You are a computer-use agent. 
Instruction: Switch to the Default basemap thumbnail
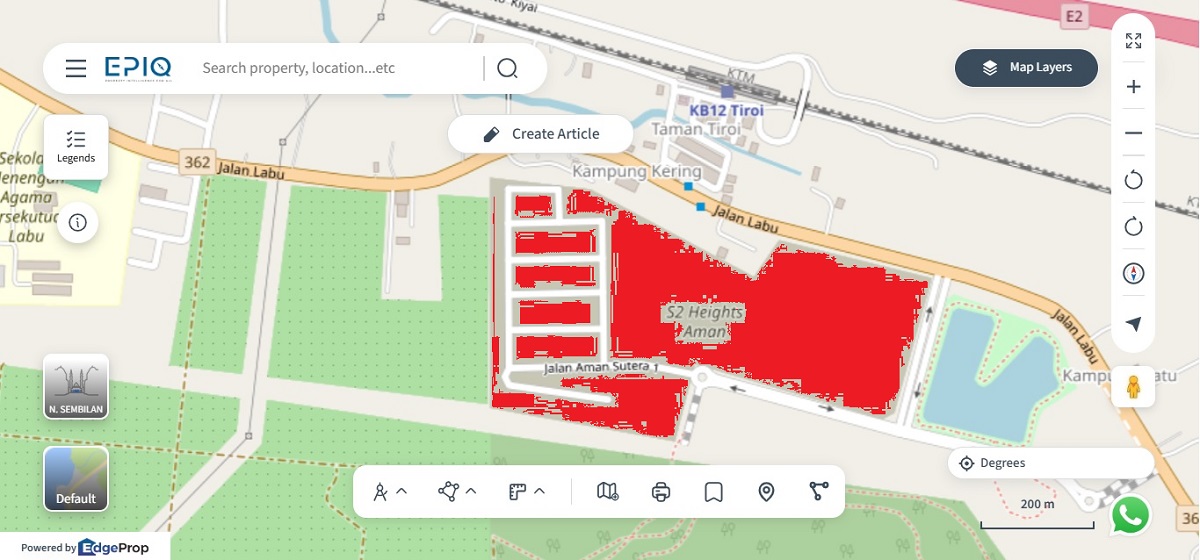[76, 479]
